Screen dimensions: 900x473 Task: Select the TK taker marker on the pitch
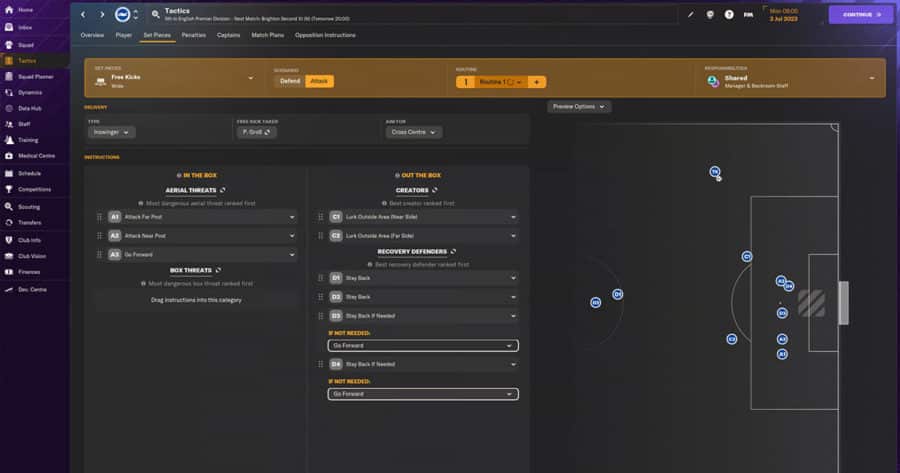click(x=715, y=172)
